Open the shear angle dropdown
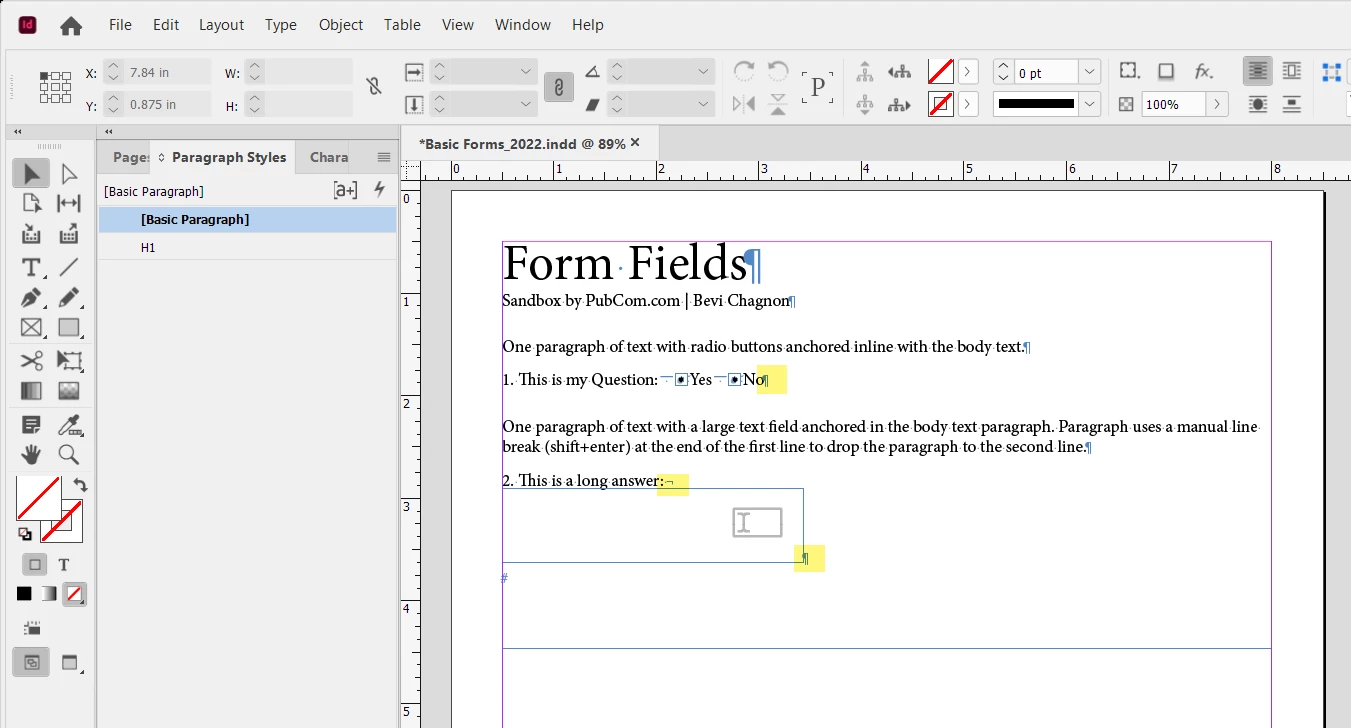 (705, 104)
